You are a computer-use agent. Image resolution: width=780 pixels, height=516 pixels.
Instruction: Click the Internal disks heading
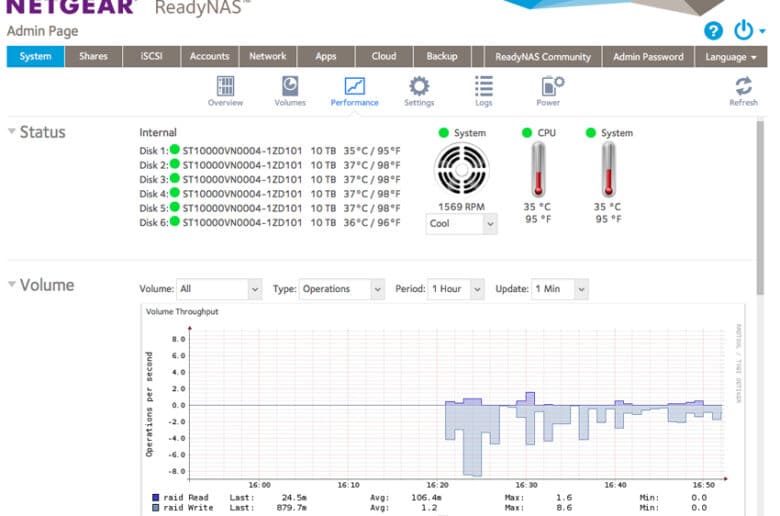(x=158, y=132)
